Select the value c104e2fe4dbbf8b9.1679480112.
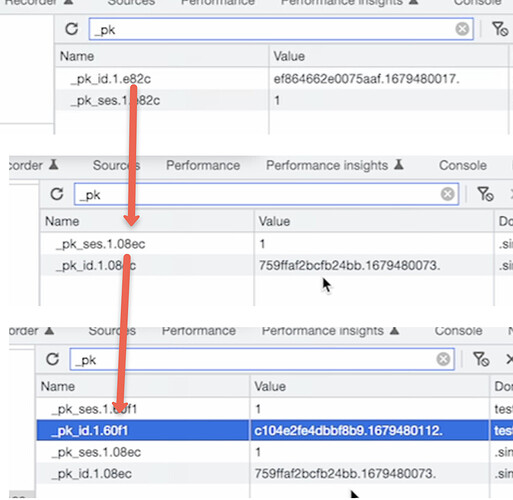 click(348, 431)
